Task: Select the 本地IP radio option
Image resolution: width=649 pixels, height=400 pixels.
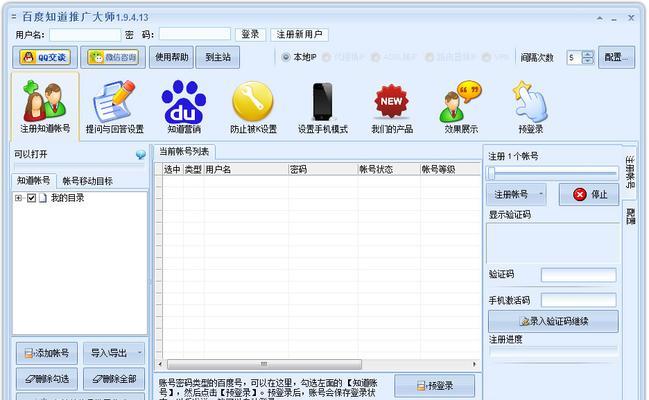Action: click(x=299, y=57)
